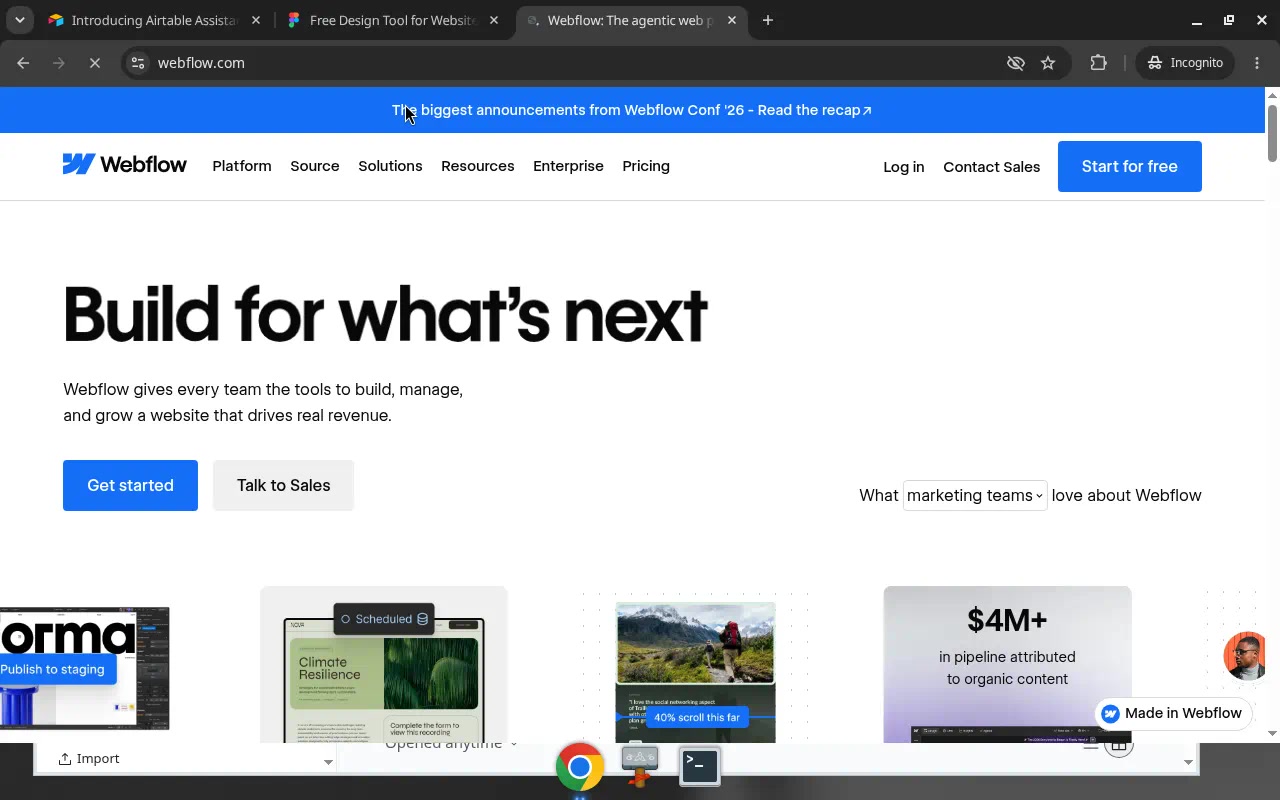Click the Airtable favicon on first tab
Image resolution: width=1280 pixels, height=800 pixels.
[x=56, y=20]
